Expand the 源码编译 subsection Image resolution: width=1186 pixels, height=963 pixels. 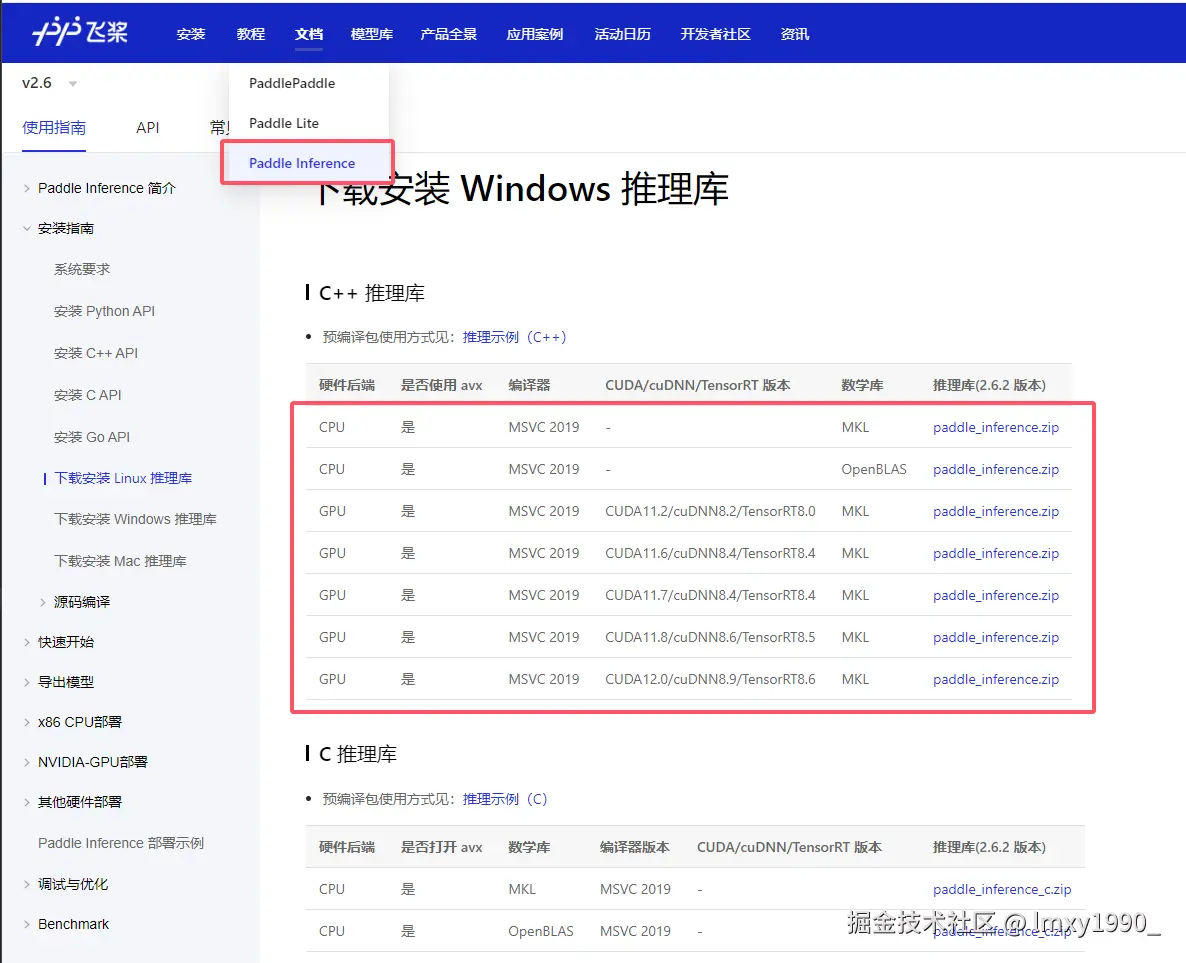point(82,602)
